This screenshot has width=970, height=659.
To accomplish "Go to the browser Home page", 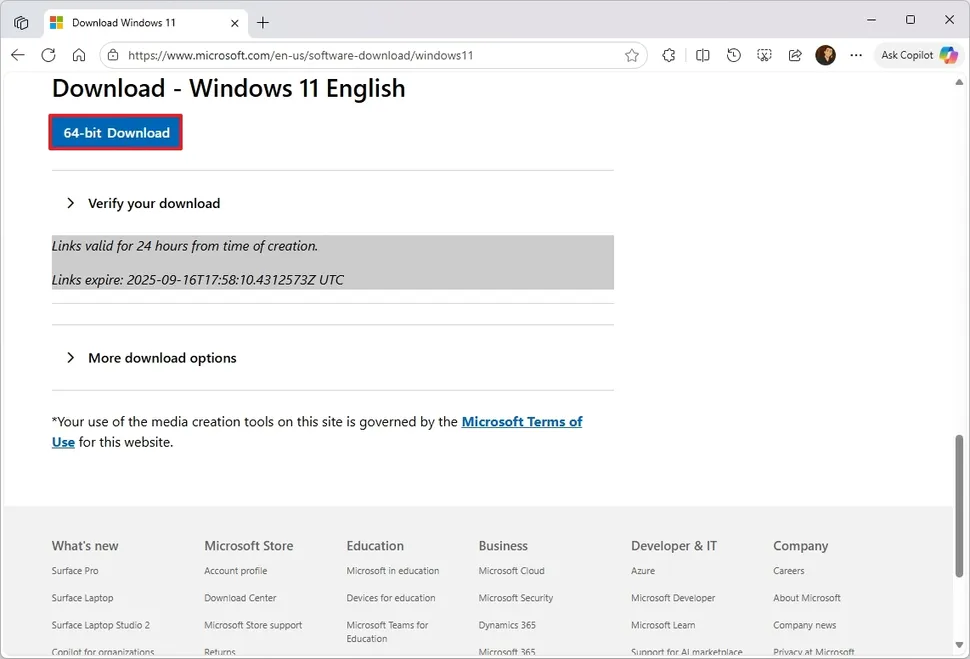I will pyautogui.click(x=79, y=56).
